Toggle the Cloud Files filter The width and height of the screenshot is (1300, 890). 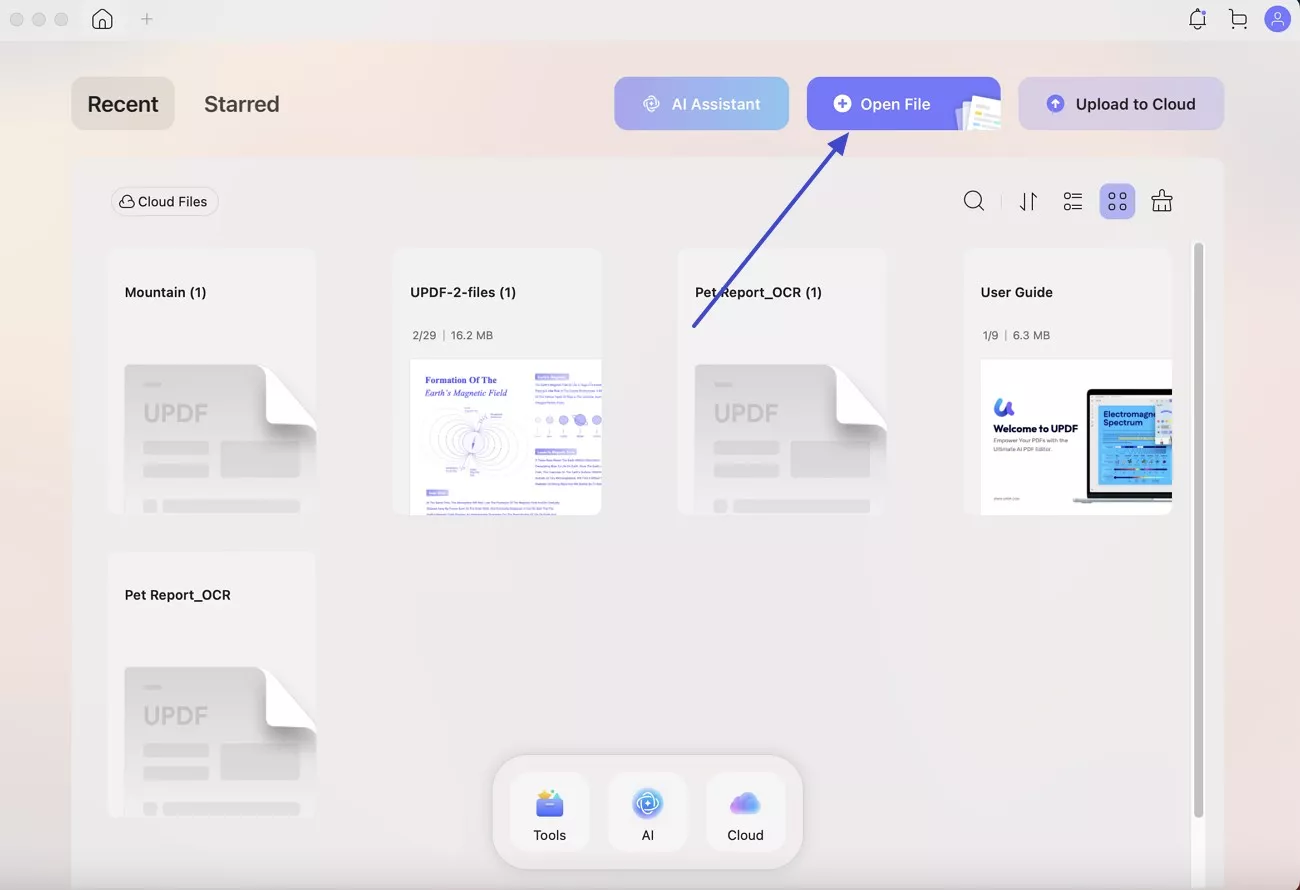click(164, 201)
